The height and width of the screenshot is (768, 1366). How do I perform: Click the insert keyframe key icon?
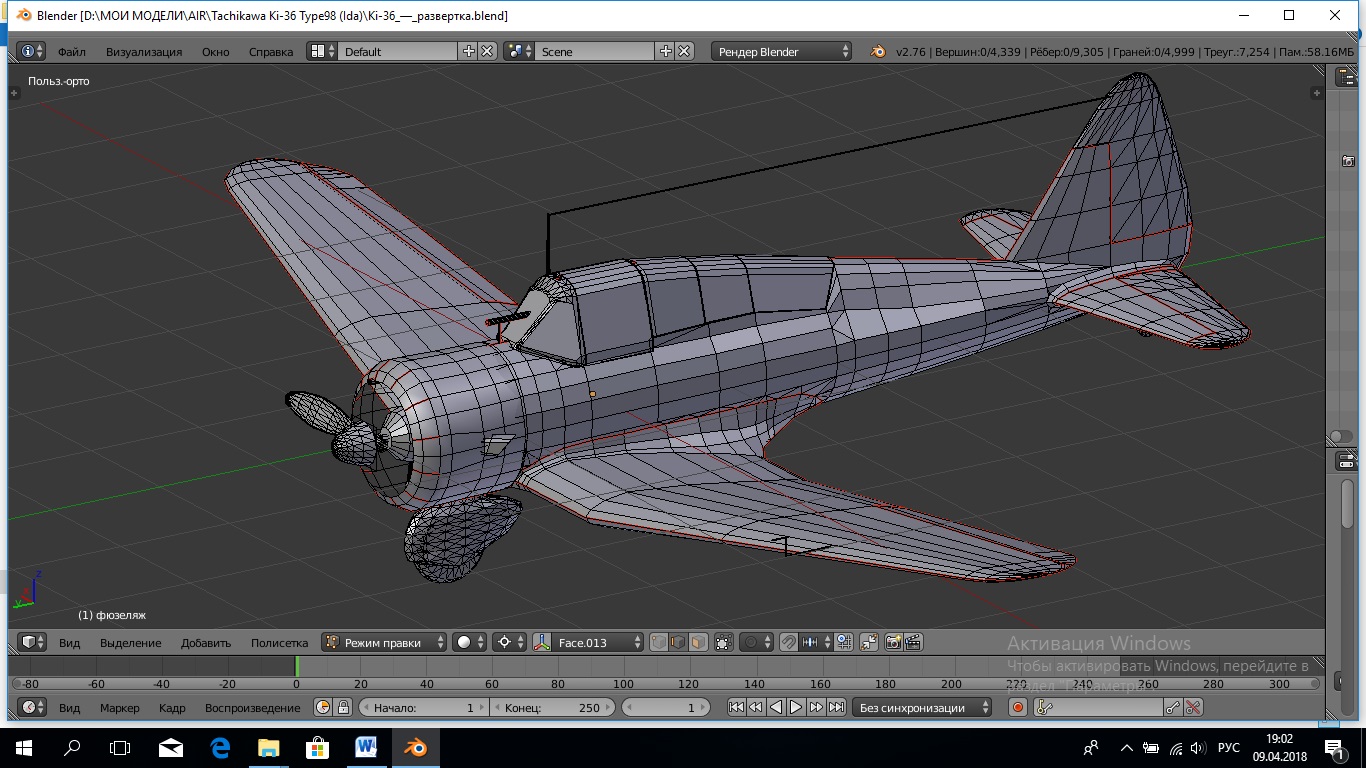coord(1174,708)
